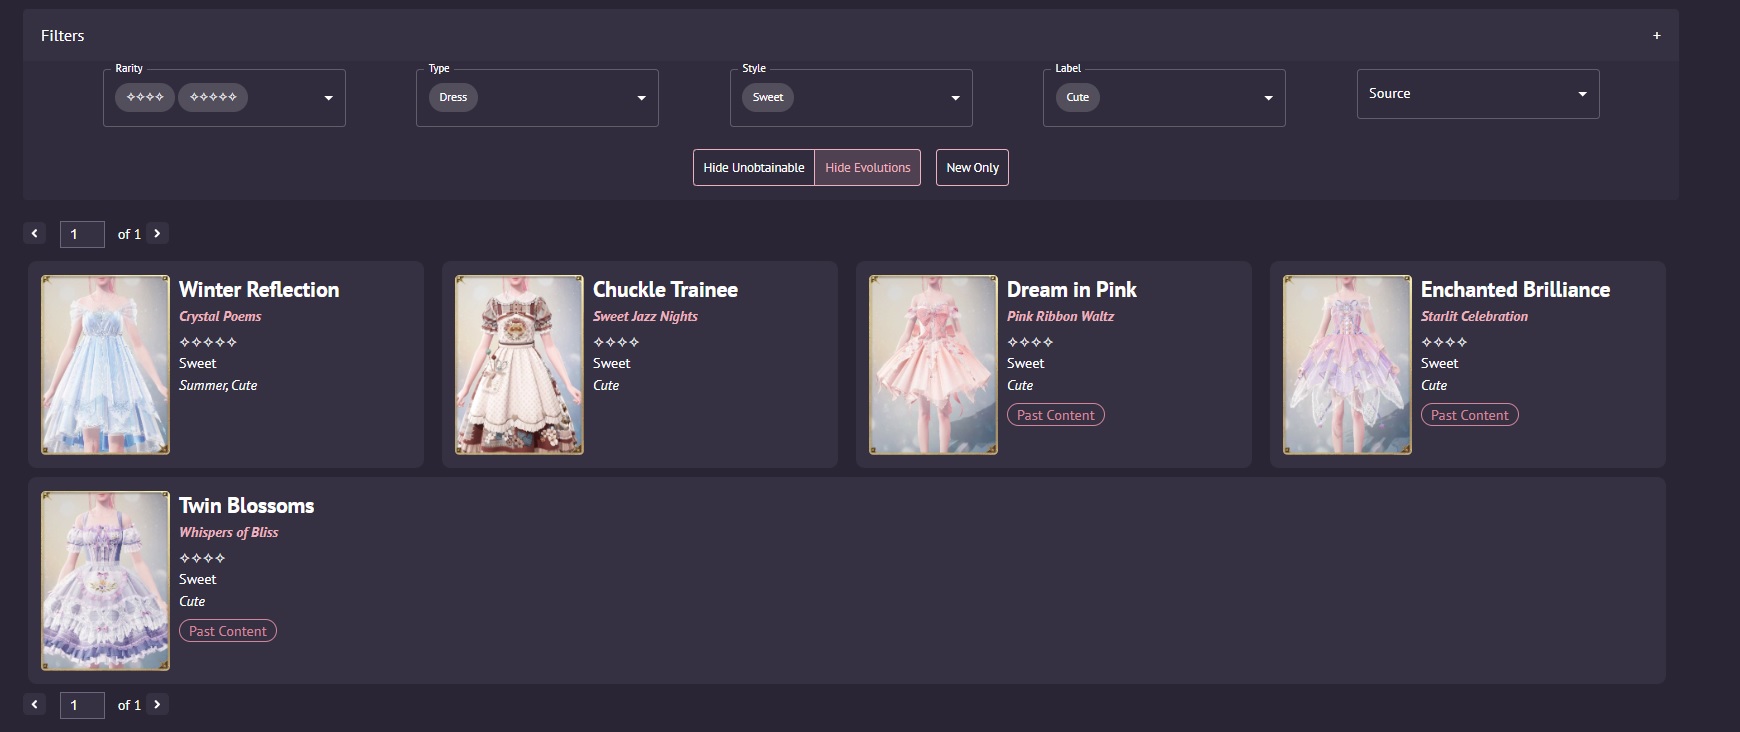The height and width of the screenshot is (732, 1740).
Task: Click the bottom page number field
Action: [82, 705]
